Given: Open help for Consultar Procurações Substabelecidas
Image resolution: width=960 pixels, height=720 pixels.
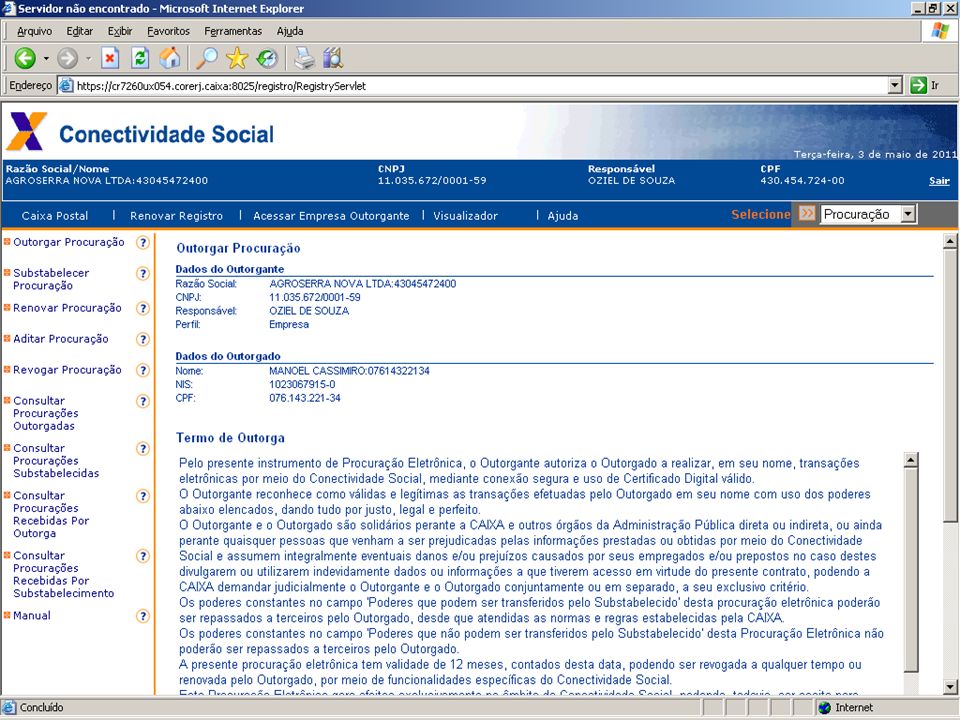Looking at the screenshot, I should tap(143, 448).
